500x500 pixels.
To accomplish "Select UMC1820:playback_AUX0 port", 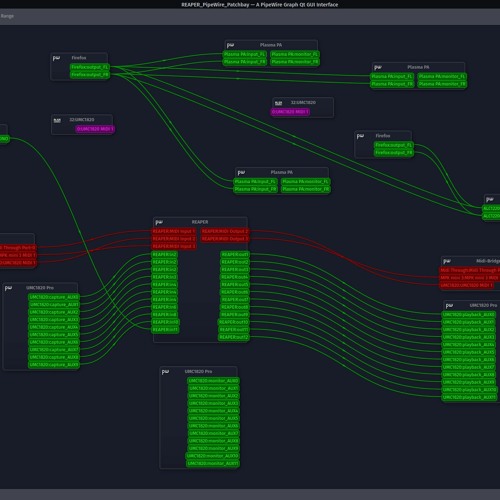I will 469,315.
